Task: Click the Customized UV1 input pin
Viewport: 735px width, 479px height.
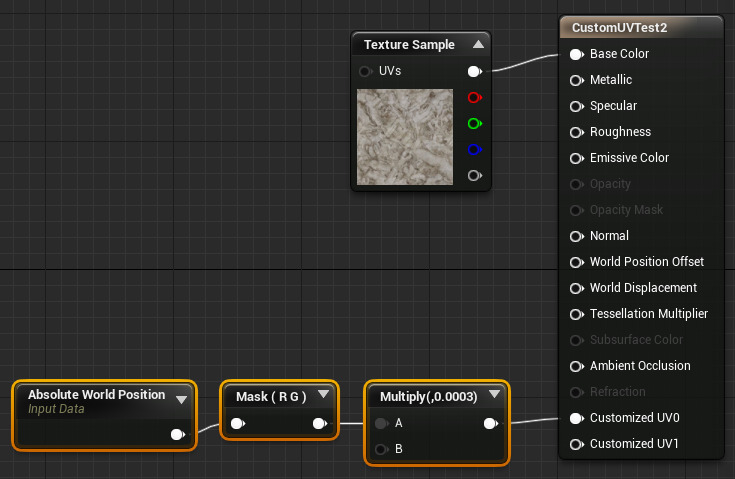Action: tap(576, 444)
